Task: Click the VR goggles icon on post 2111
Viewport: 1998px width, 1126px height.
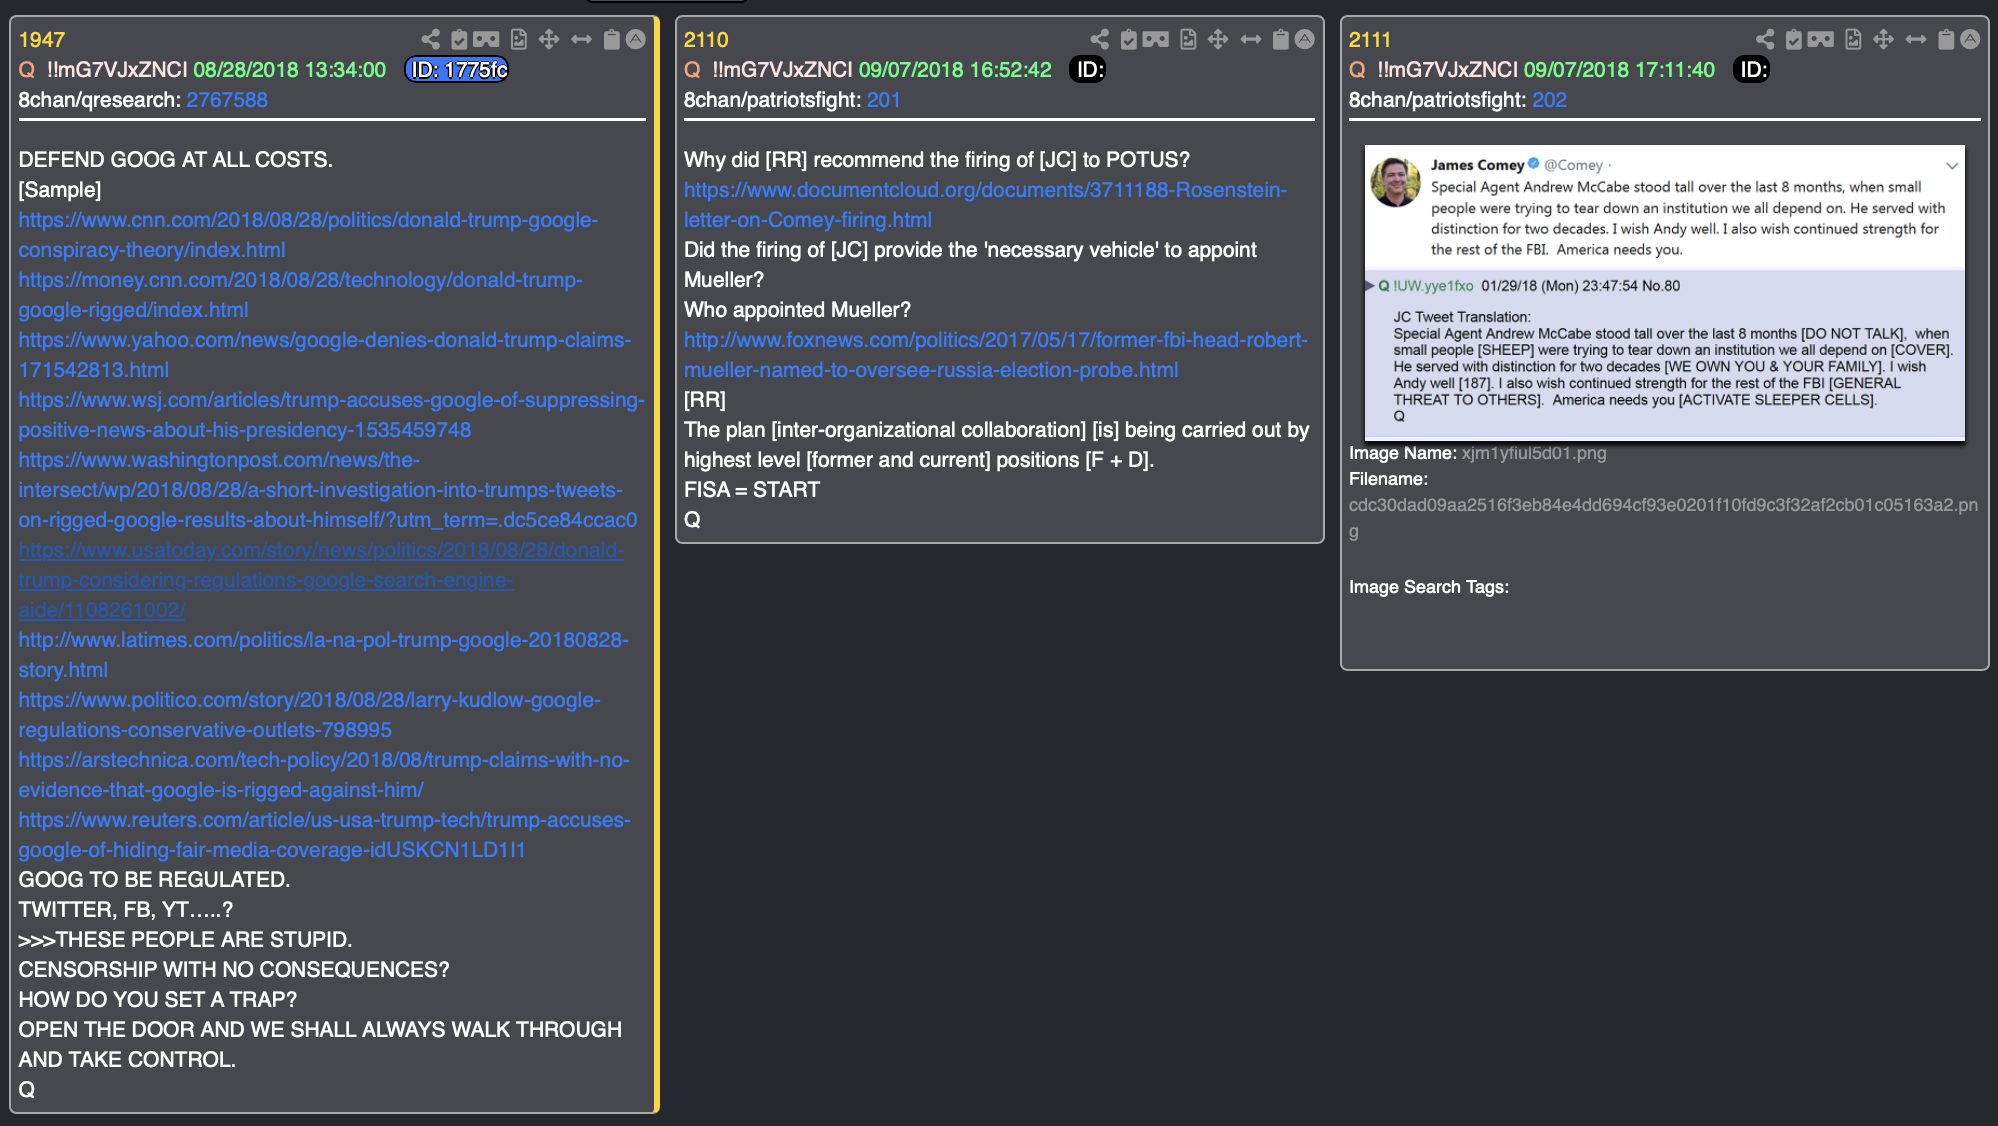Action: [1821, 39]
